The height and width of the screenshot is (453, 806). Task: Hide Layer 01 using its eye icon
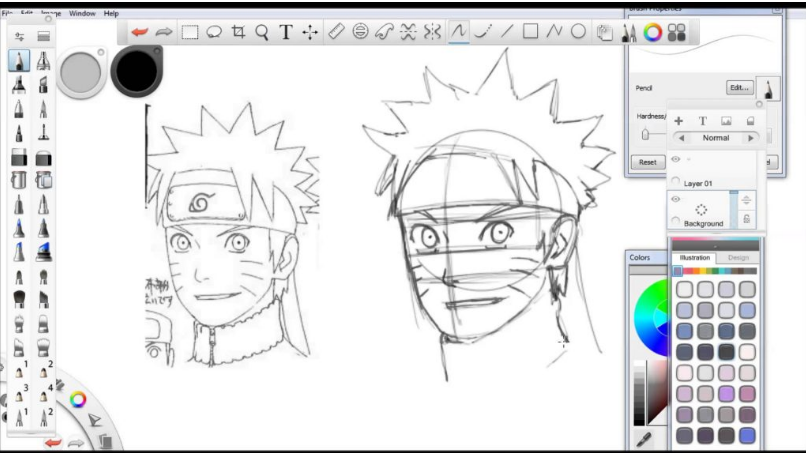coord(675,159)
